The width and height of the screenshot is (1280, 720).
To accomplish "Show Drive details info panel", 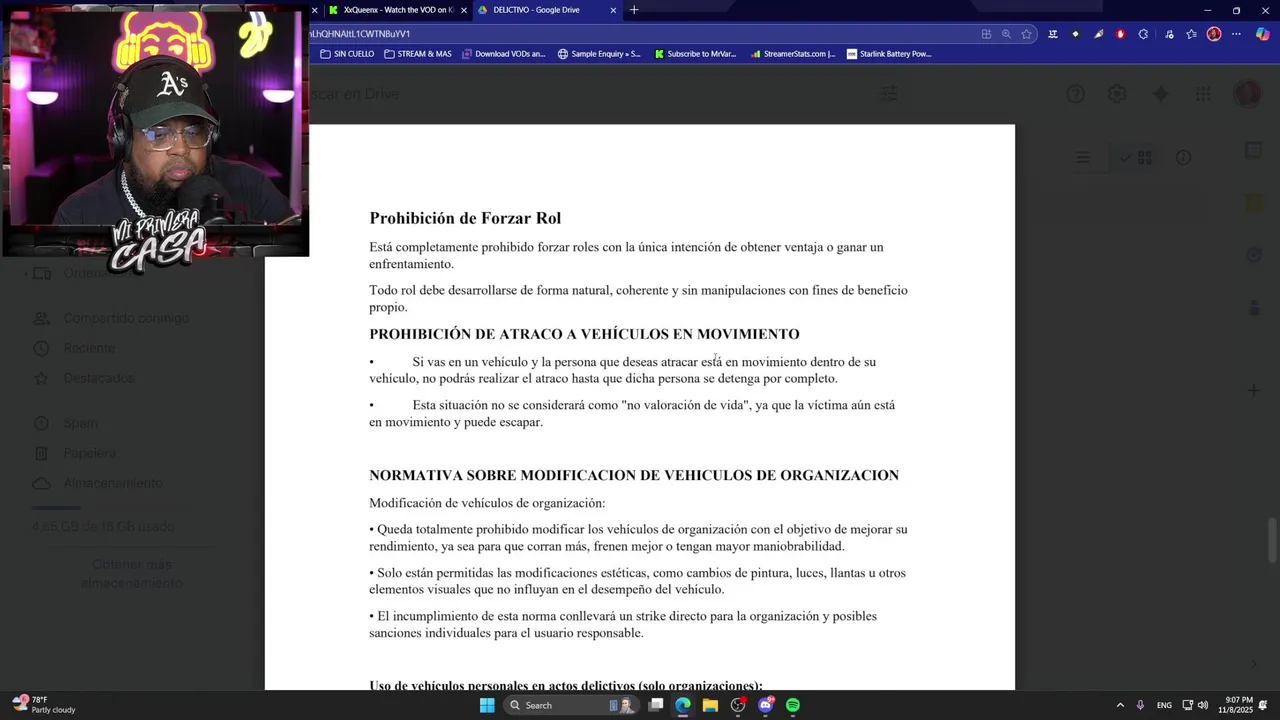I will click(x=1183, y=158).
